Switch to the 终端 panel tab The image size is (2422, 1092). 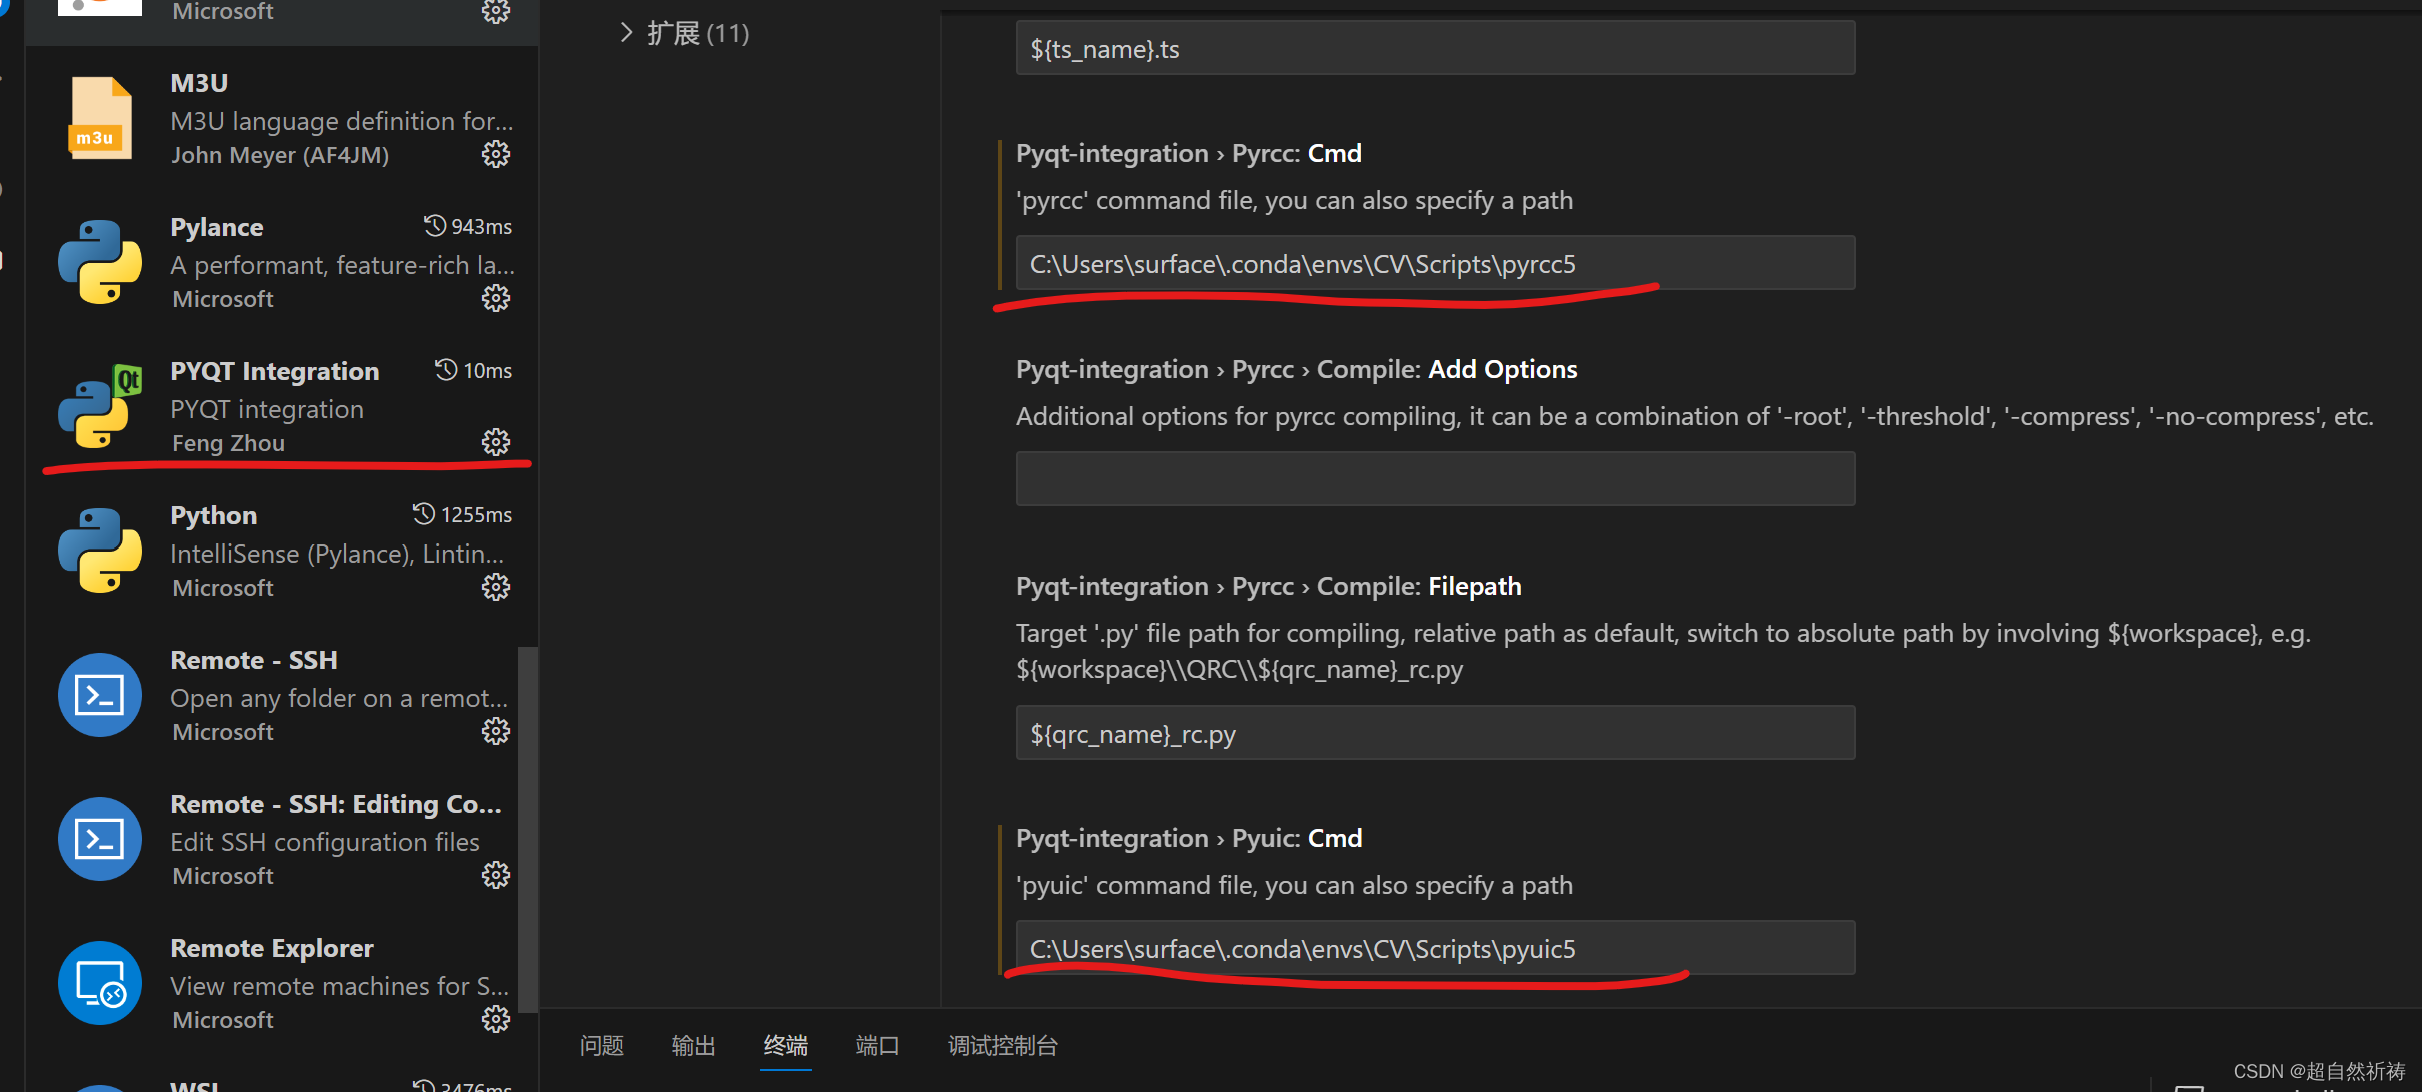[785, 1044]
